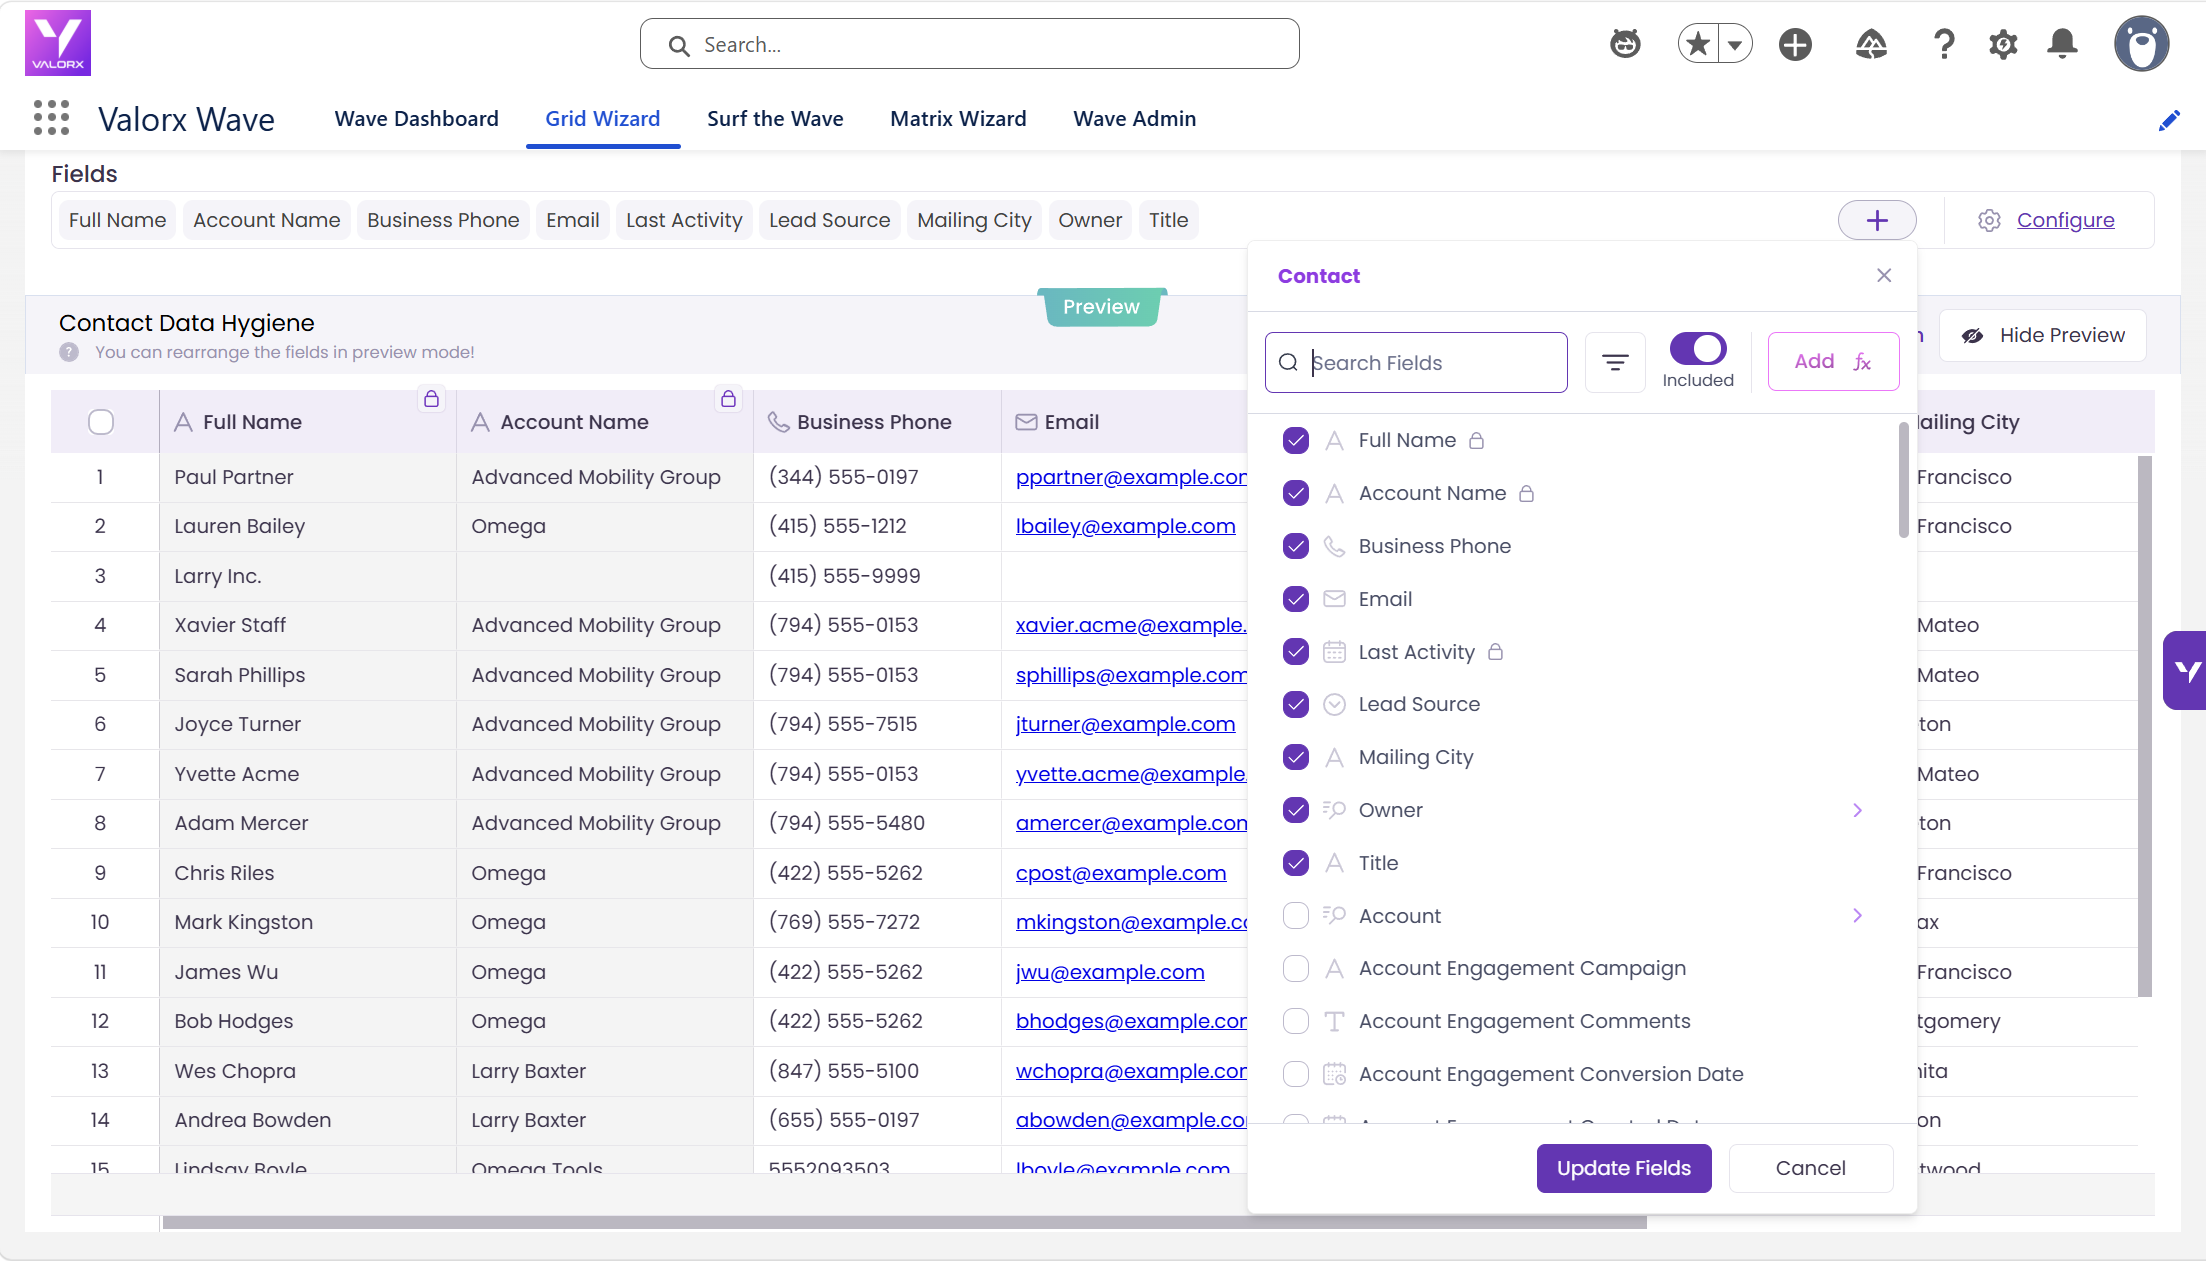Toggle the Included switch
This screenshot has height=1263, width=2206.
1698,348
